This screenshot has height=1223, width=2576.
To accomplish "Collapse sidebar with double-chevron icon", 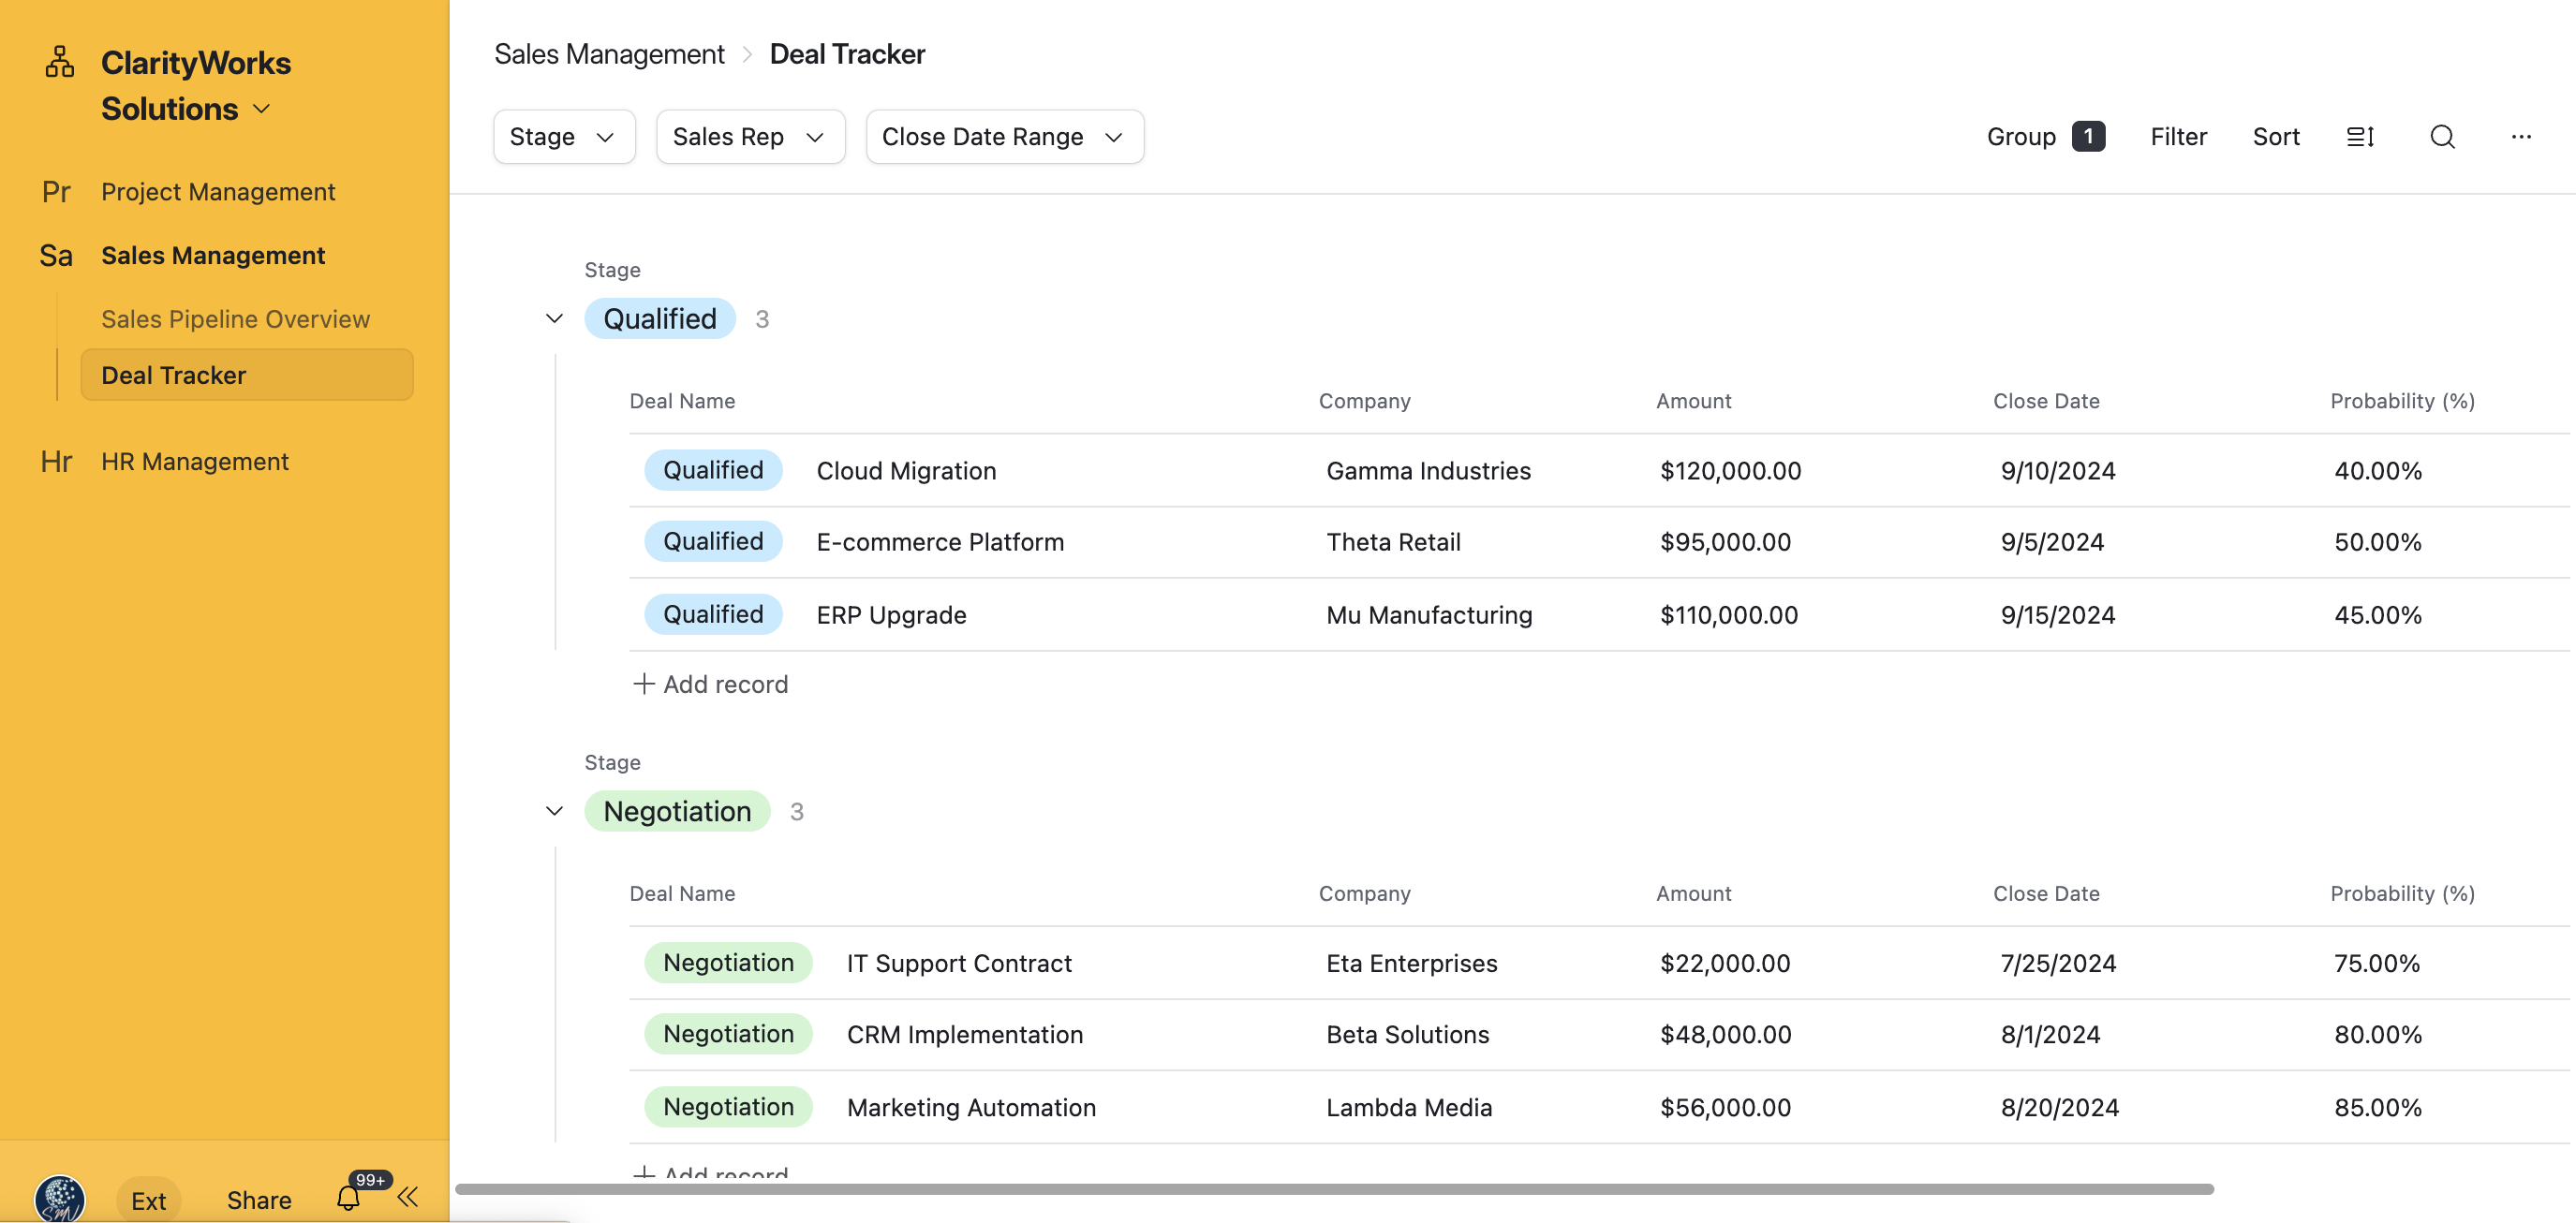I will point(408,1197).
